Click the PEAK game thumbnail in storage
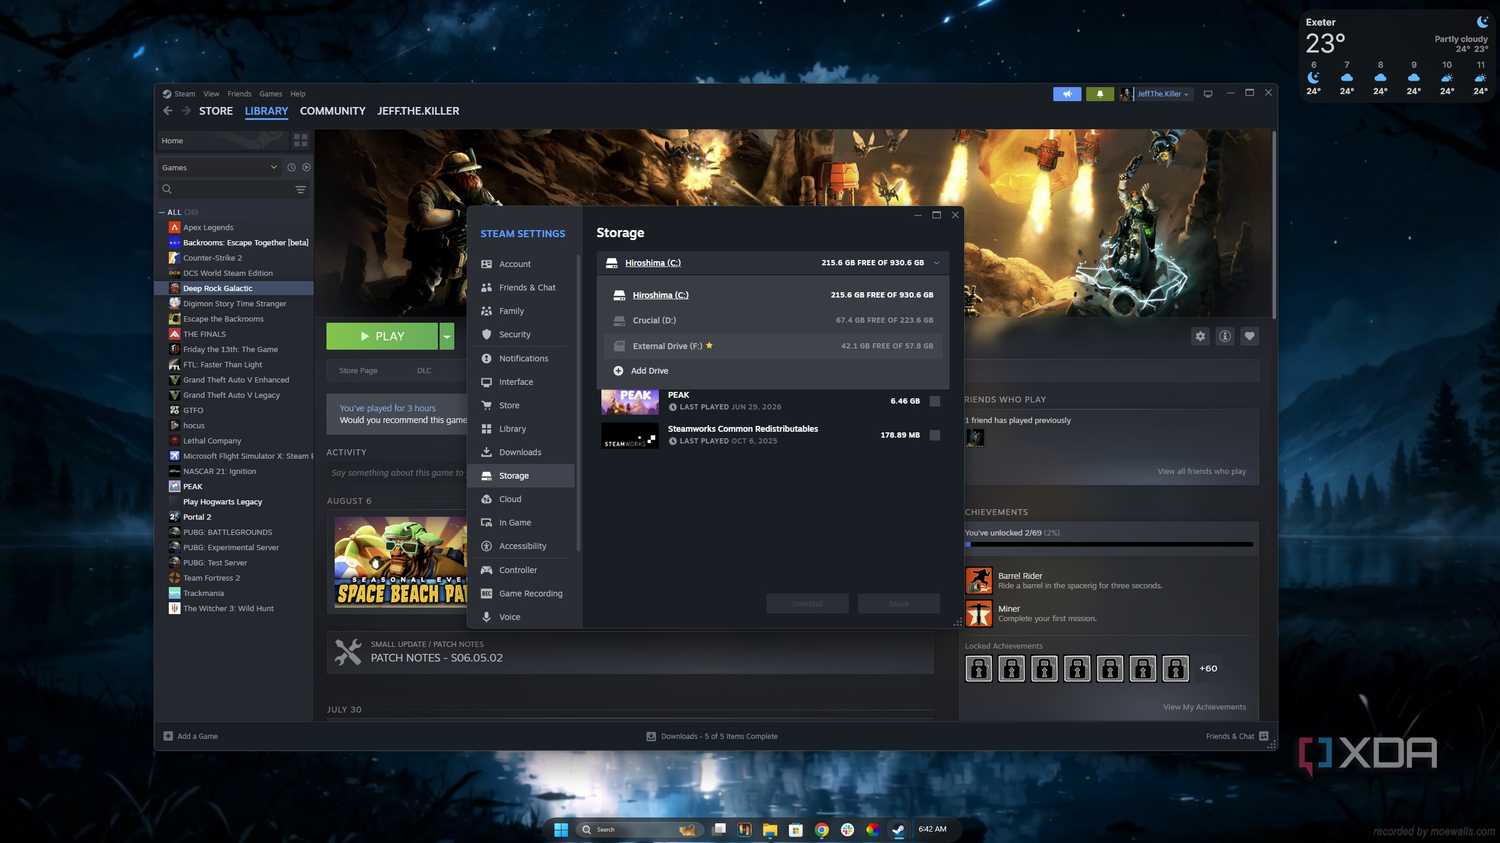The height and width of the screenshot is (843, 1500). pos(630,402)
